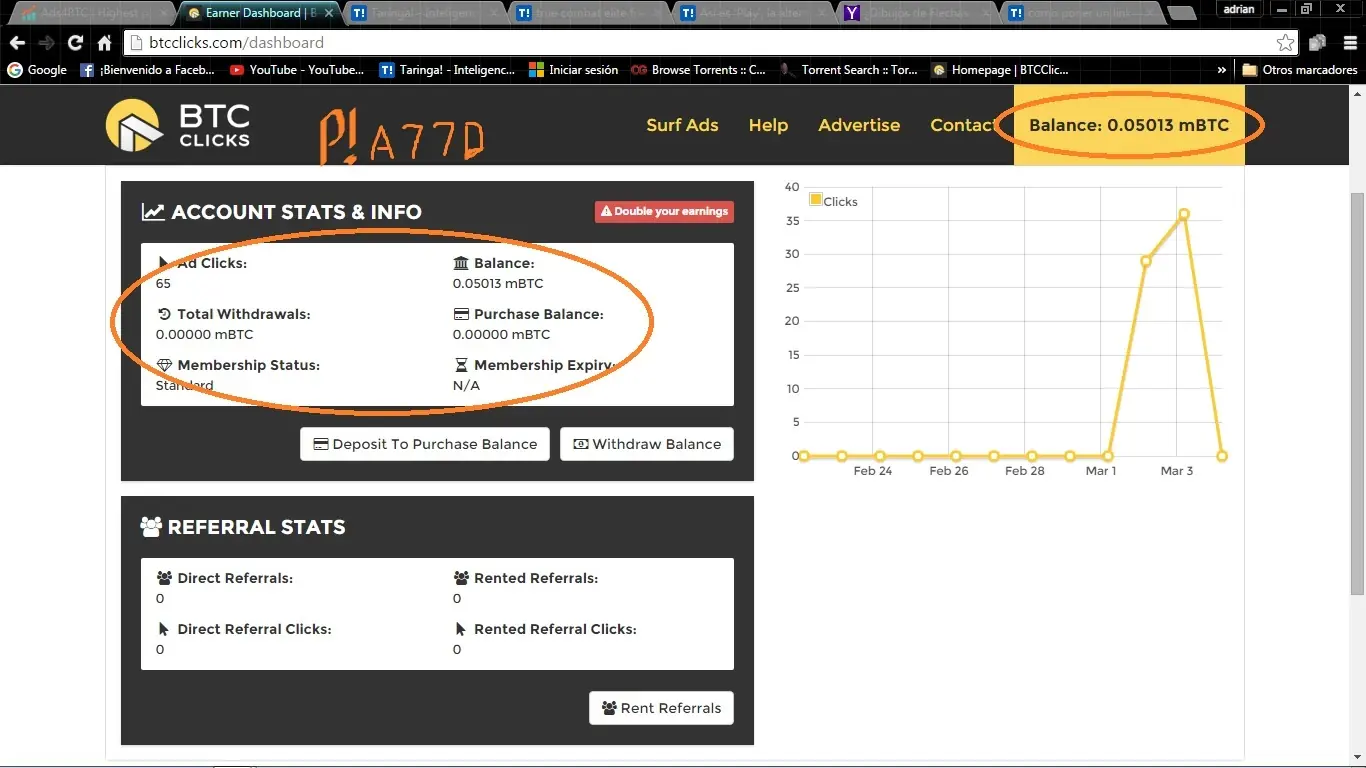Go to the Advertise page
Image resolution: width=1366 pixels, height=768 pixels.
(x=859, y=125)
